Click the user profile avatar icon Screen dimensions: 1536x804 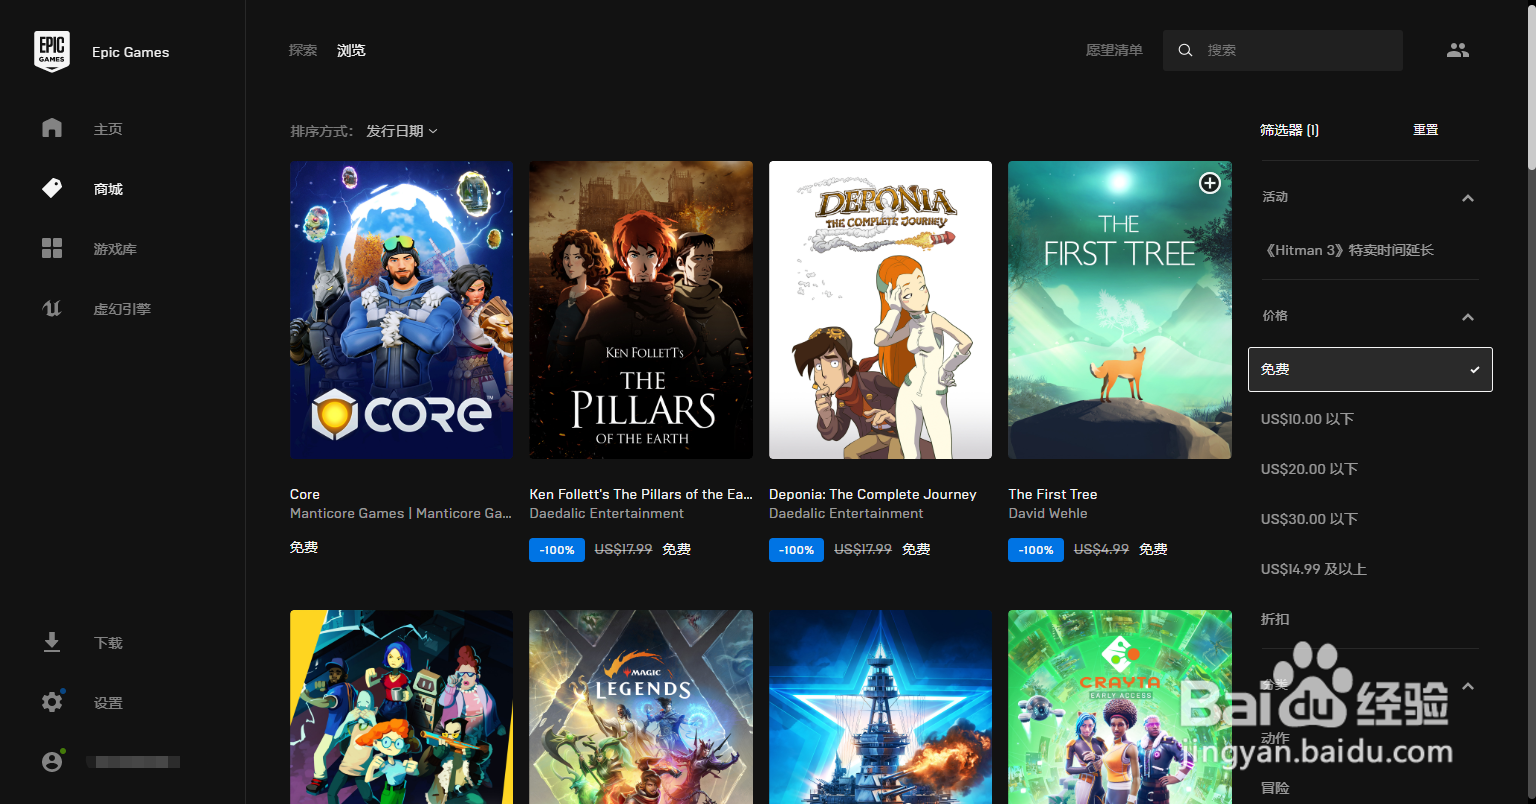(x=52, y=762)
